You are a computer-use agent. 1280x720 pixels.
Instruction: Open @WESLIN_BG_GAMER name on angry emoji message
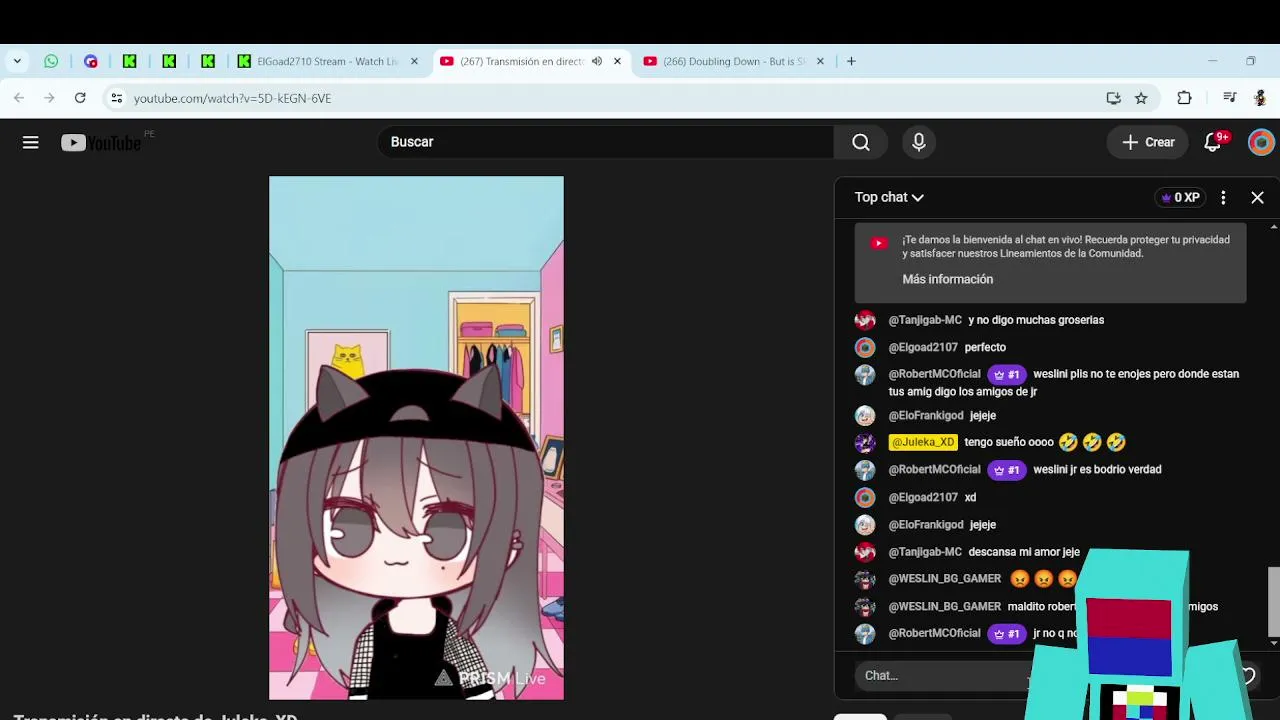pyautogui.click(x=944, y=579)
